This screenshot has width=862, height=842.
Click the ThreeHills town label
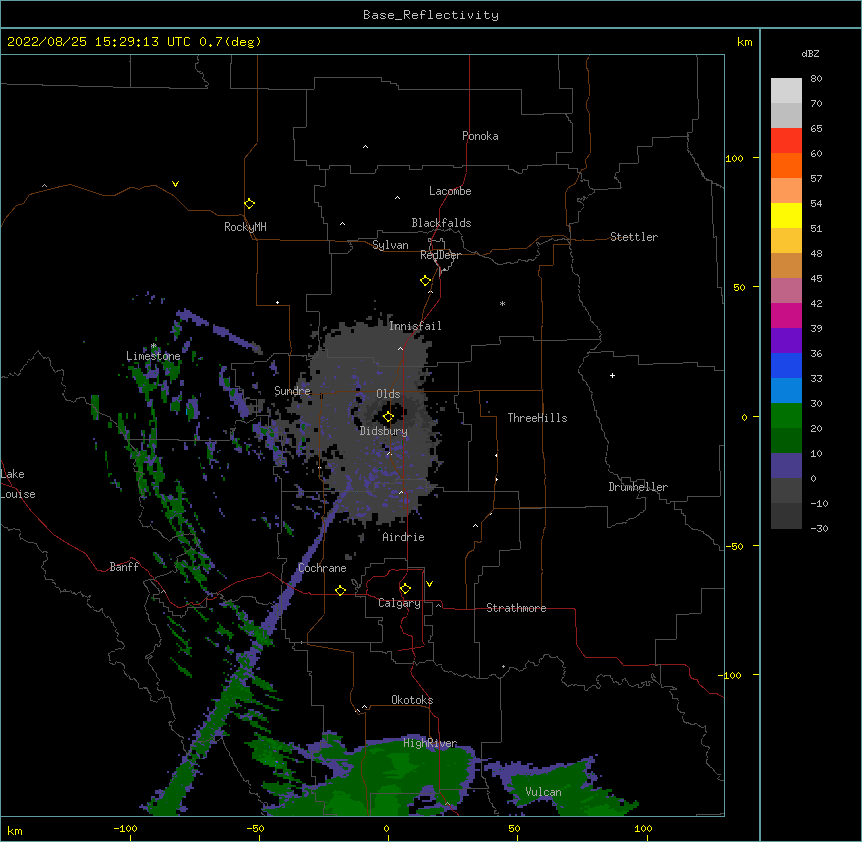(537, 418)
